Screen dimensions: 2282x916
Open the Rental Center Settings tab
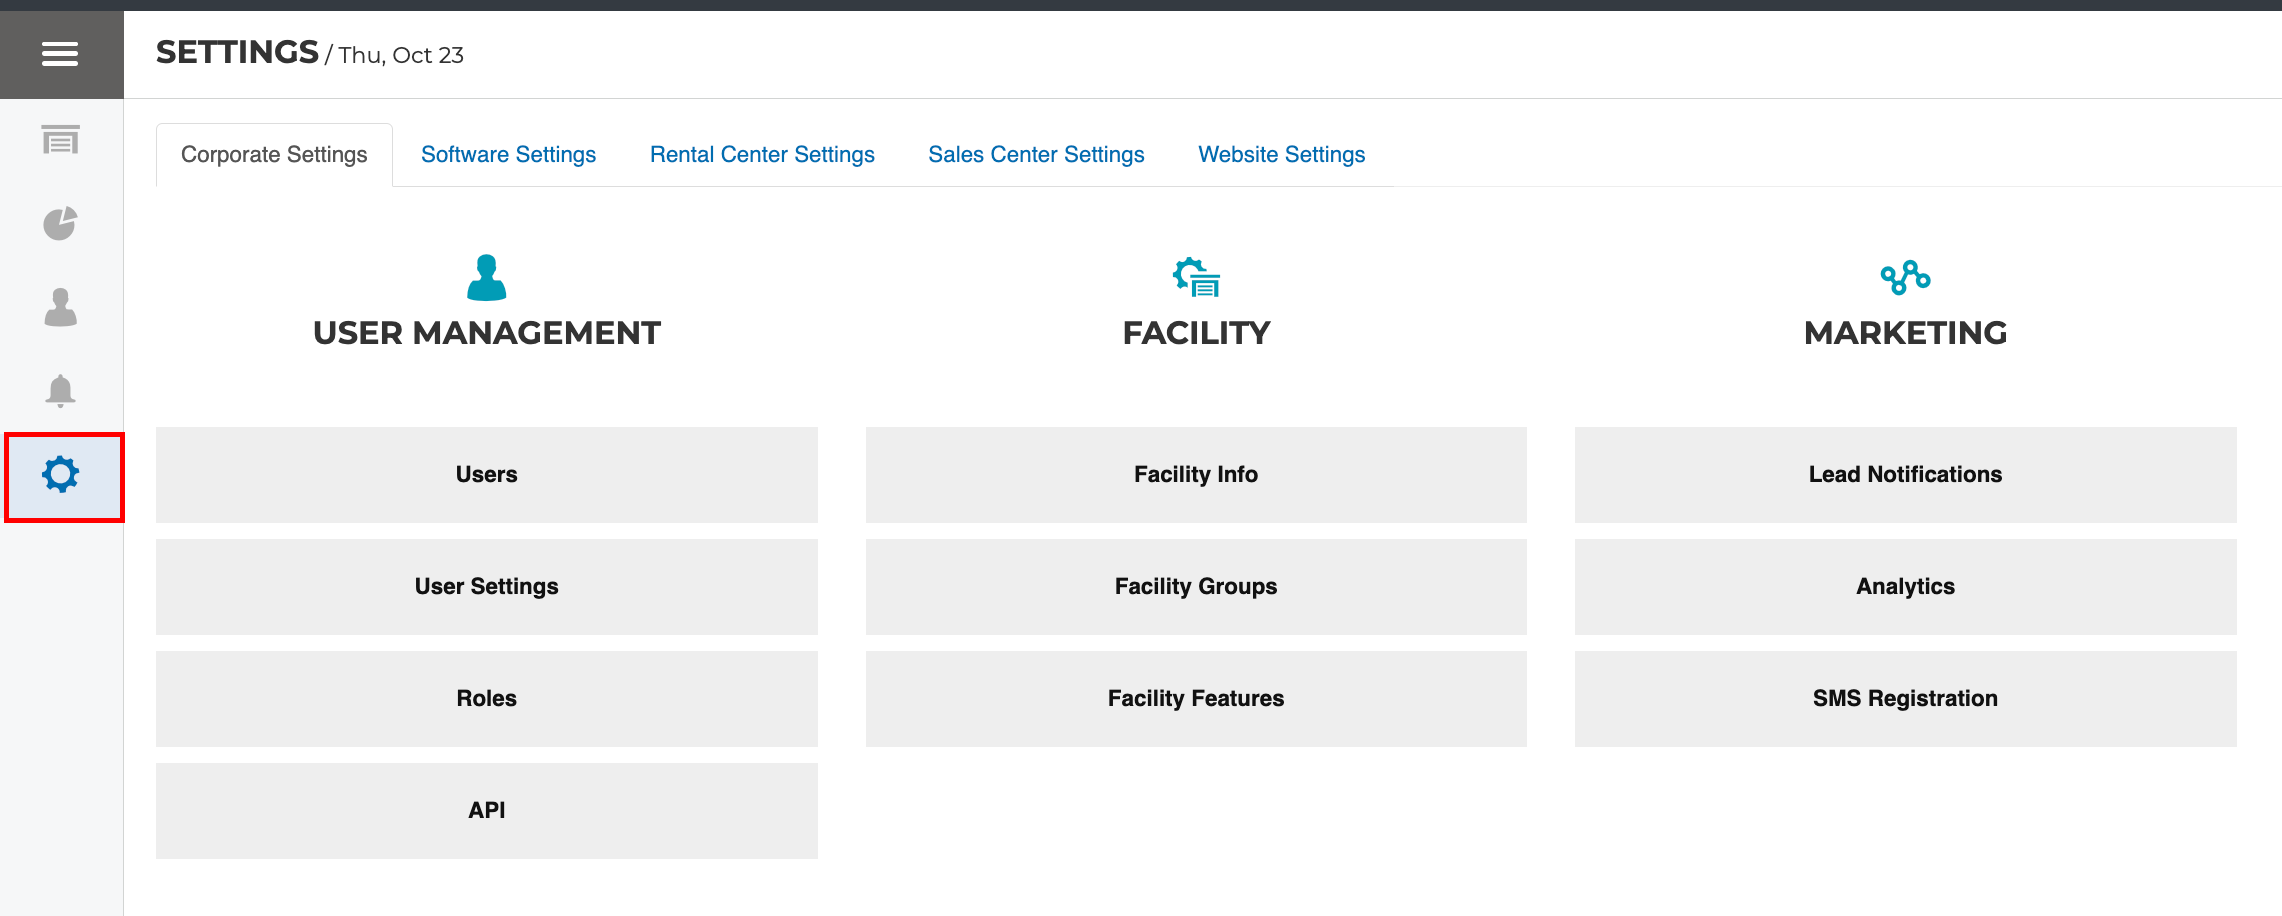(762, 155)
